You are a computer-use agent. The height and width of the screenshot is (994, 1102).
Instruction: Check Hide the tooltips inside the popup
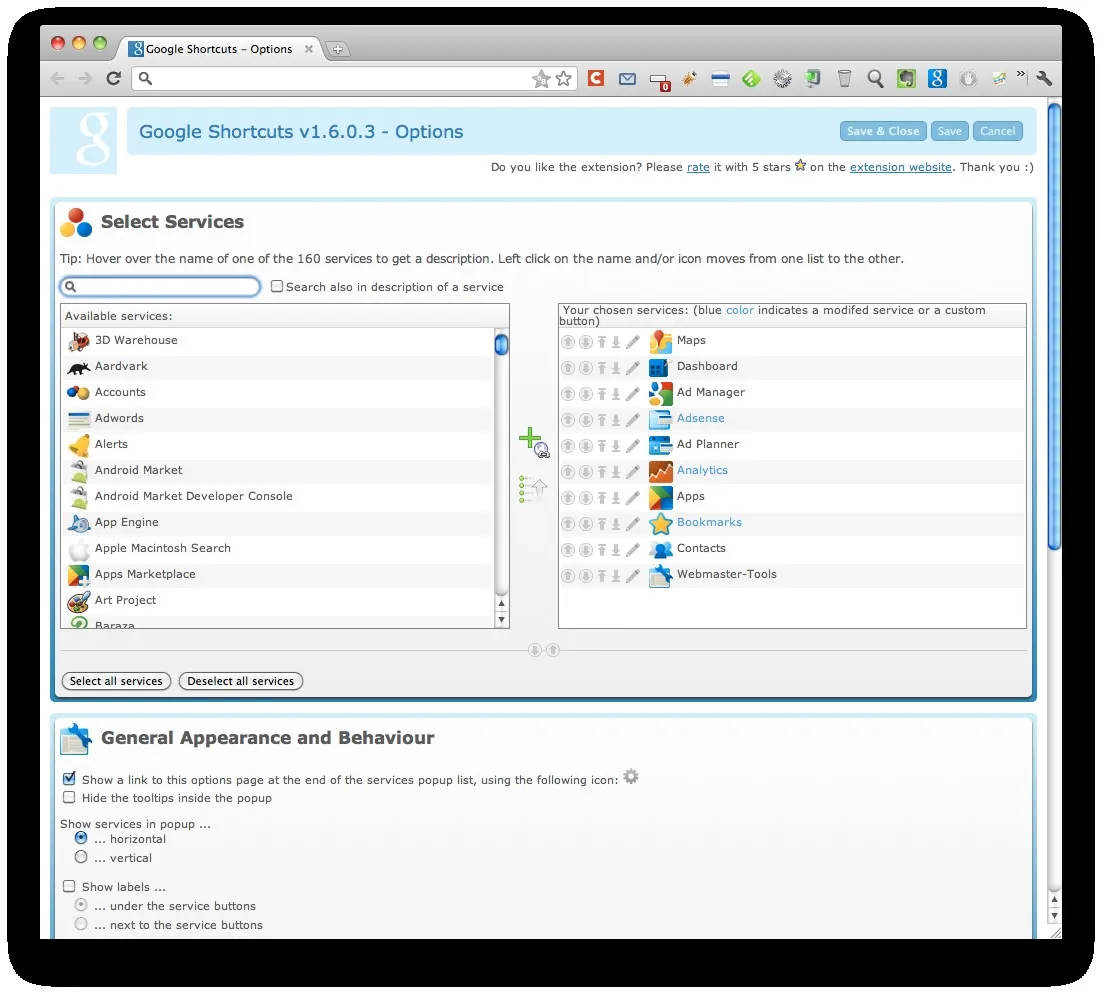[x=69, y=797]
